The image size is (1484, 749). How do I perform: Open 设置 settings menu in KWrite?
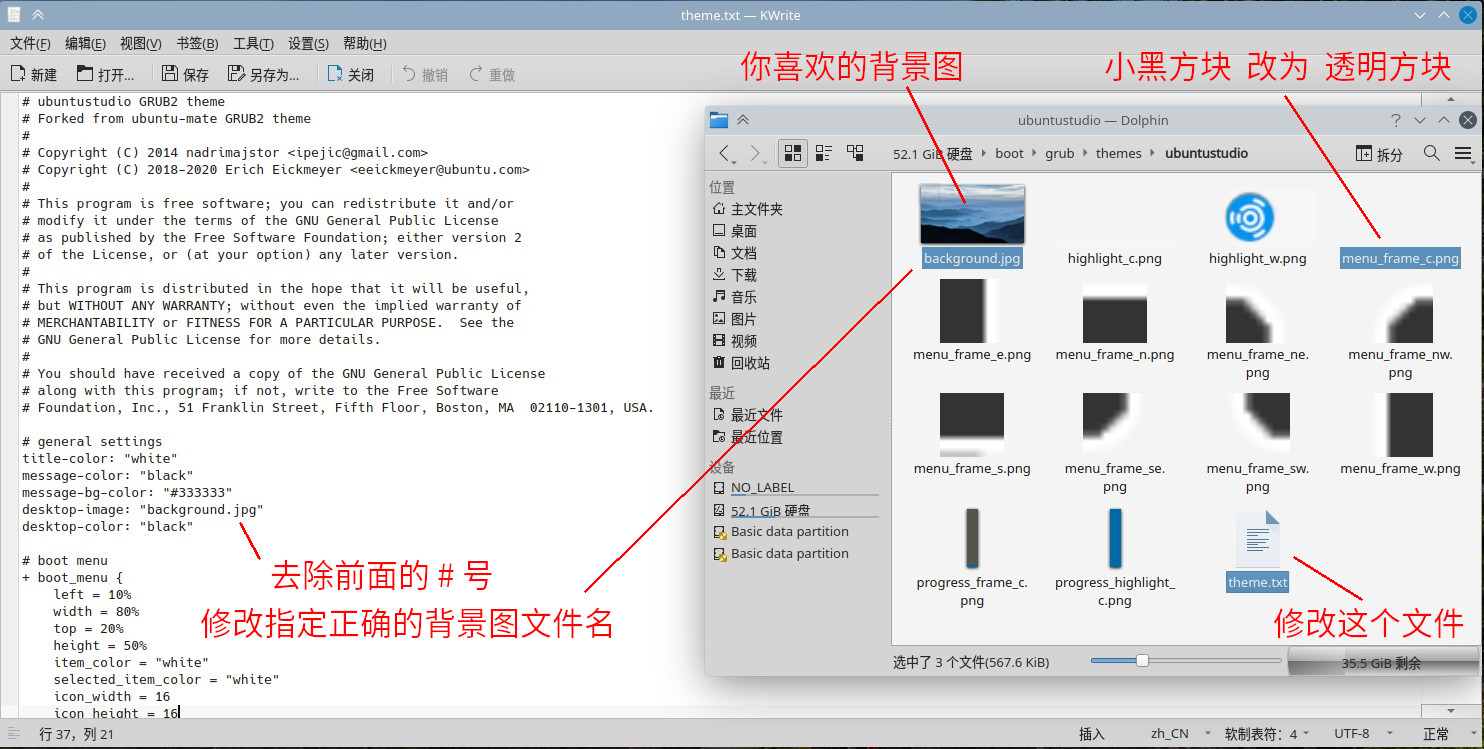(x=308, y=43)
